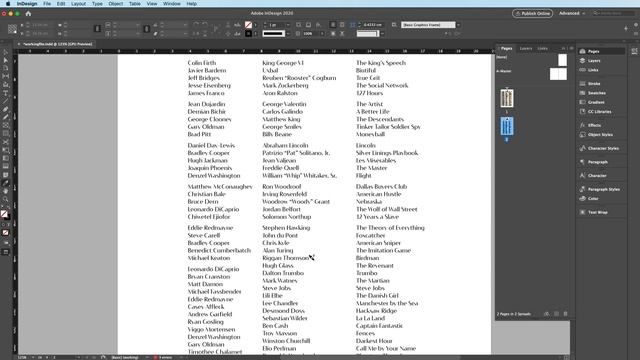Screen dimensions: 640x360
Task: Select the Gradient Swatch tool
Action: point(6,158)
